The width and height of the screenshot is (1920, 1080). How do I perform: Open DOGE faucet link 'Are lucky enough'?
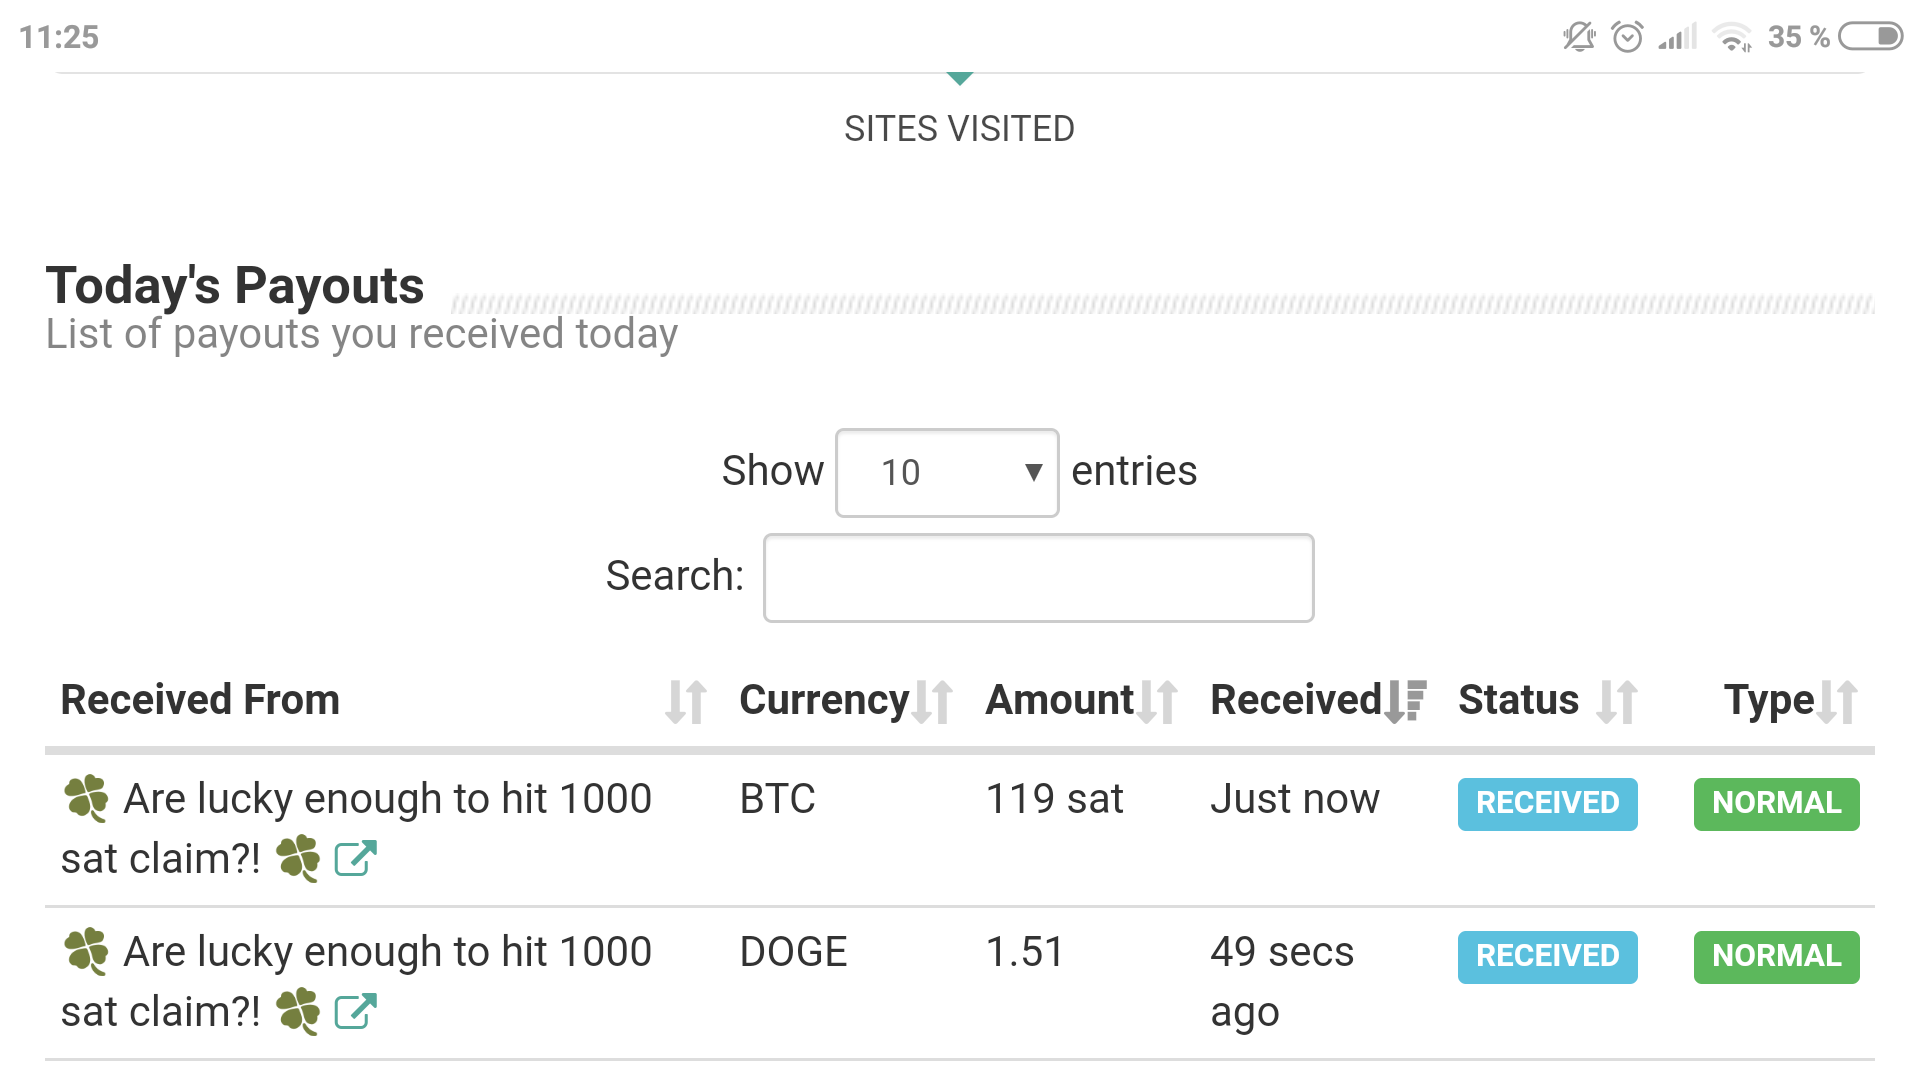coord(387,953)
